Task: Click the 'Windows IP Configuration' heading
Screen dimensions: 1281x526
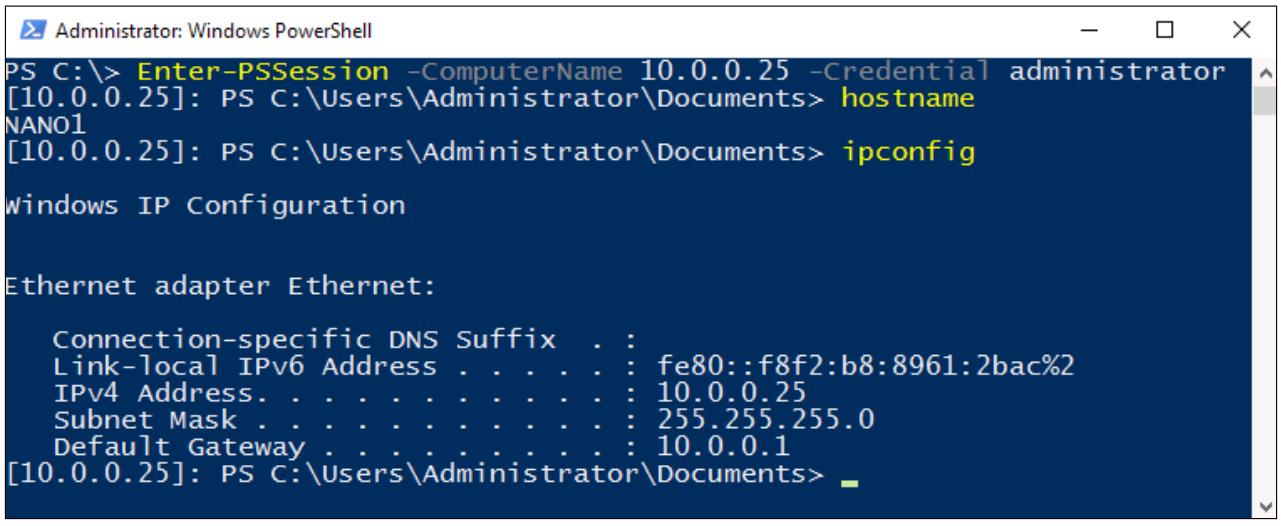Action: click(x=205, y=209)
